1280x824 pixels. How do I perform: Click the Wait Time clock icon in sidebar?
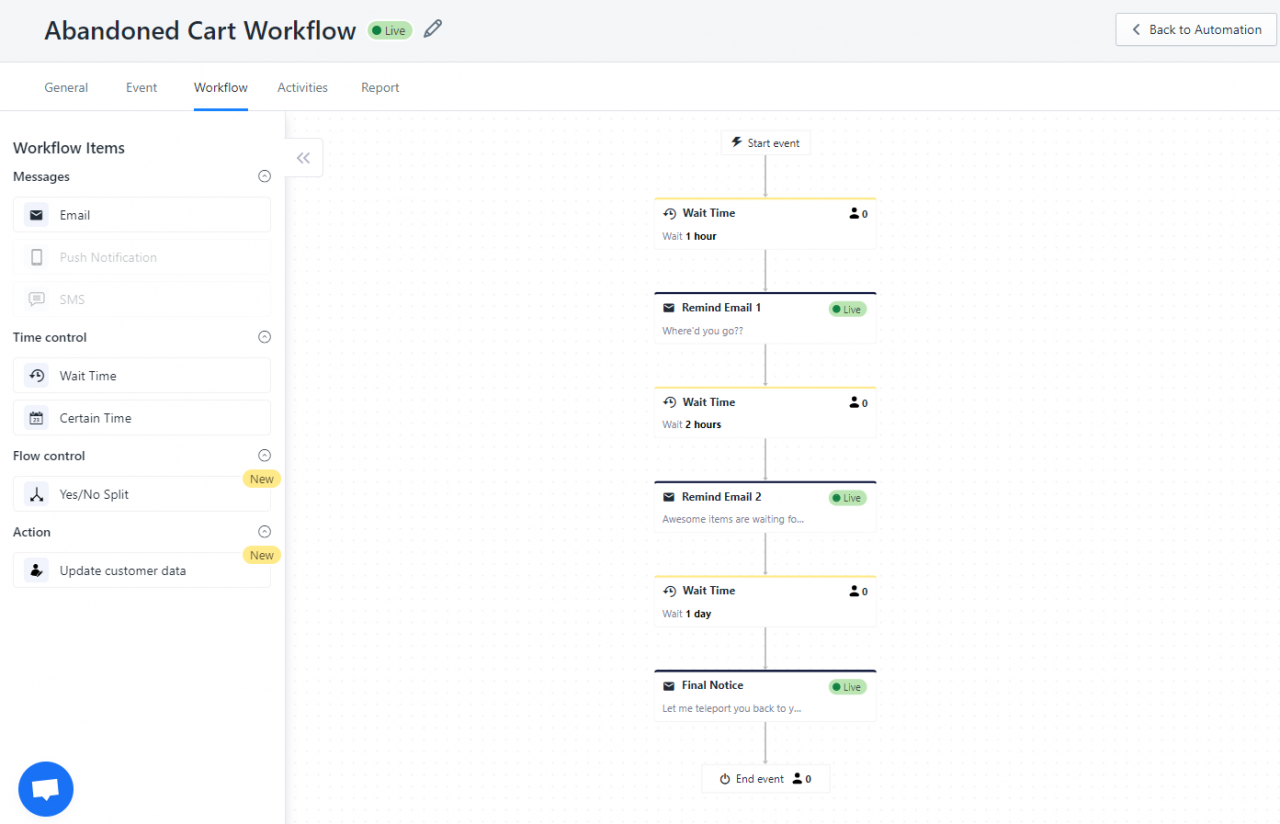37,376
